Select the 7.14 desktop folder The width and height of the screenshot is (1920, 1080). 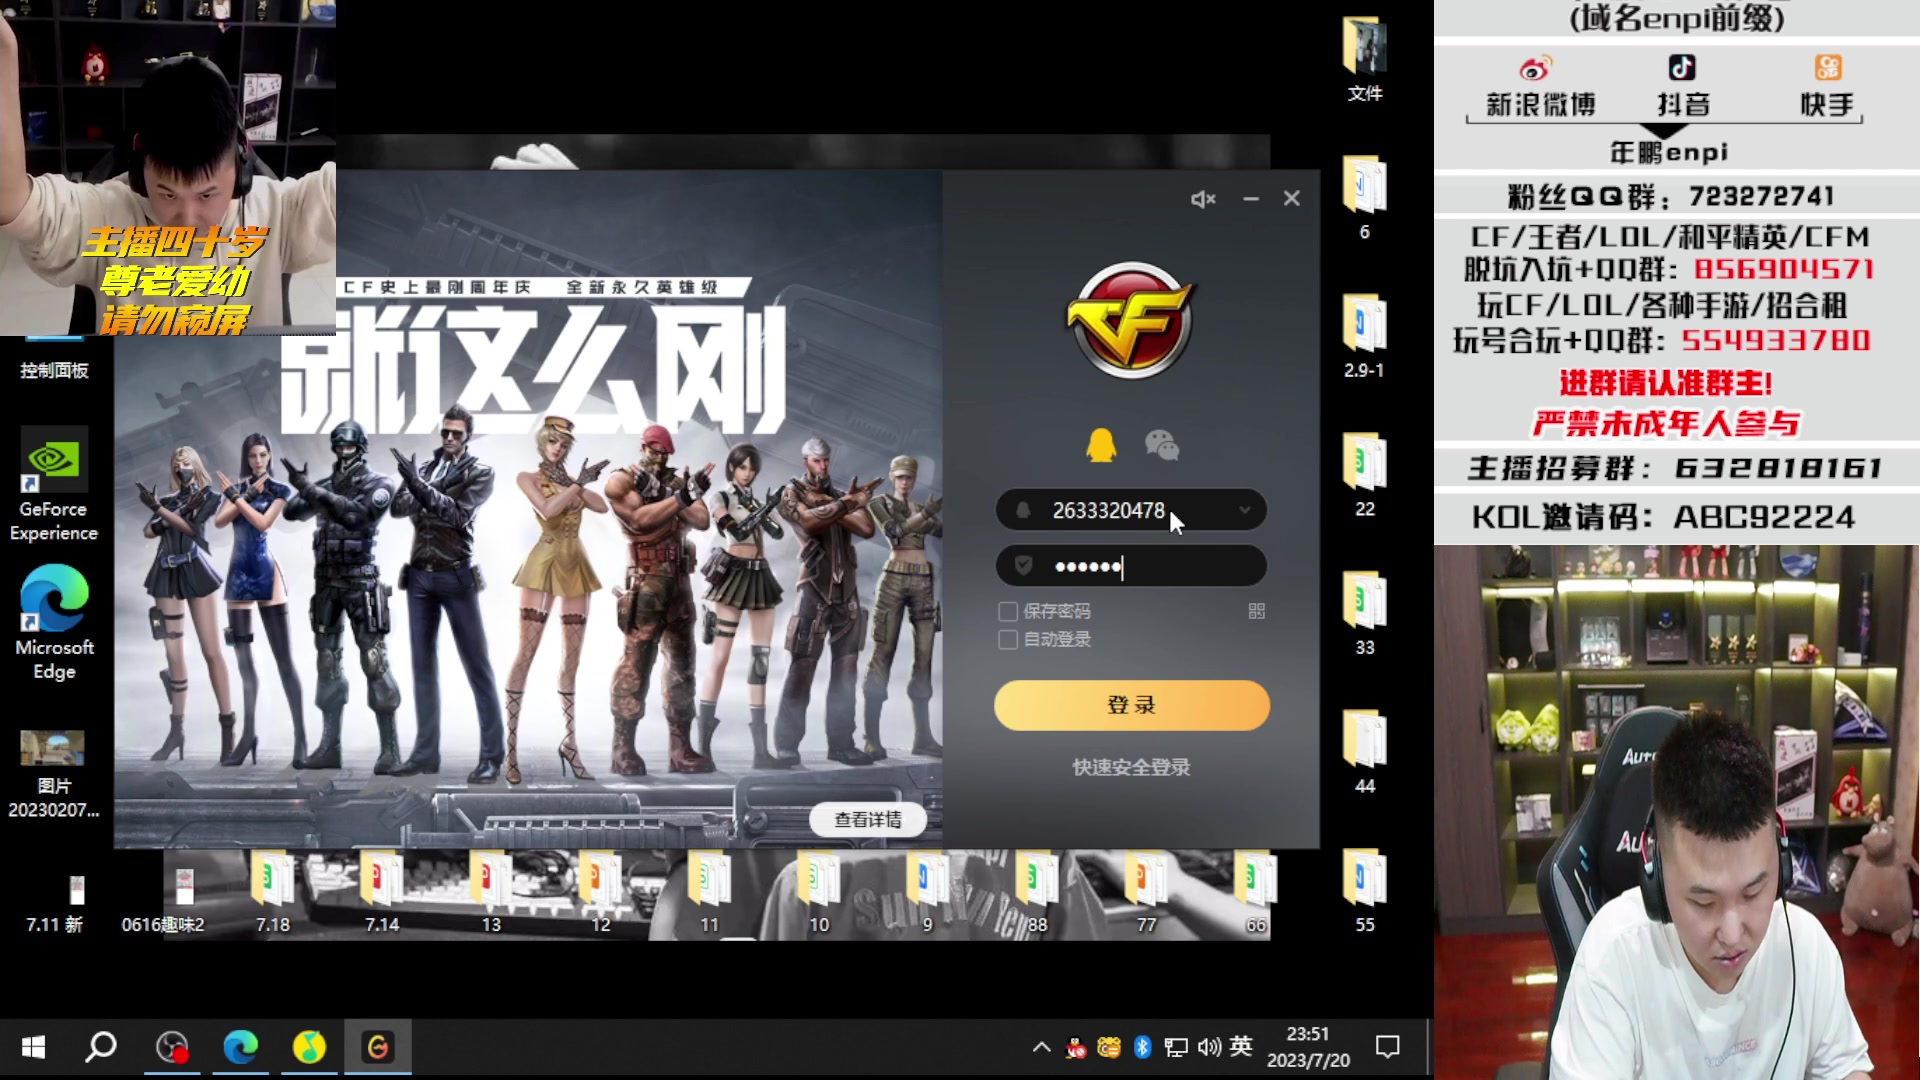382,892
